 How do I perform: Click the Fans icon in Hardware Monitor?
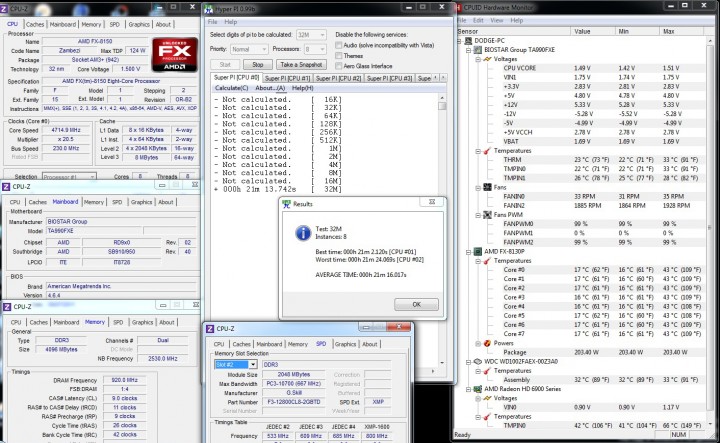(487, 187)
